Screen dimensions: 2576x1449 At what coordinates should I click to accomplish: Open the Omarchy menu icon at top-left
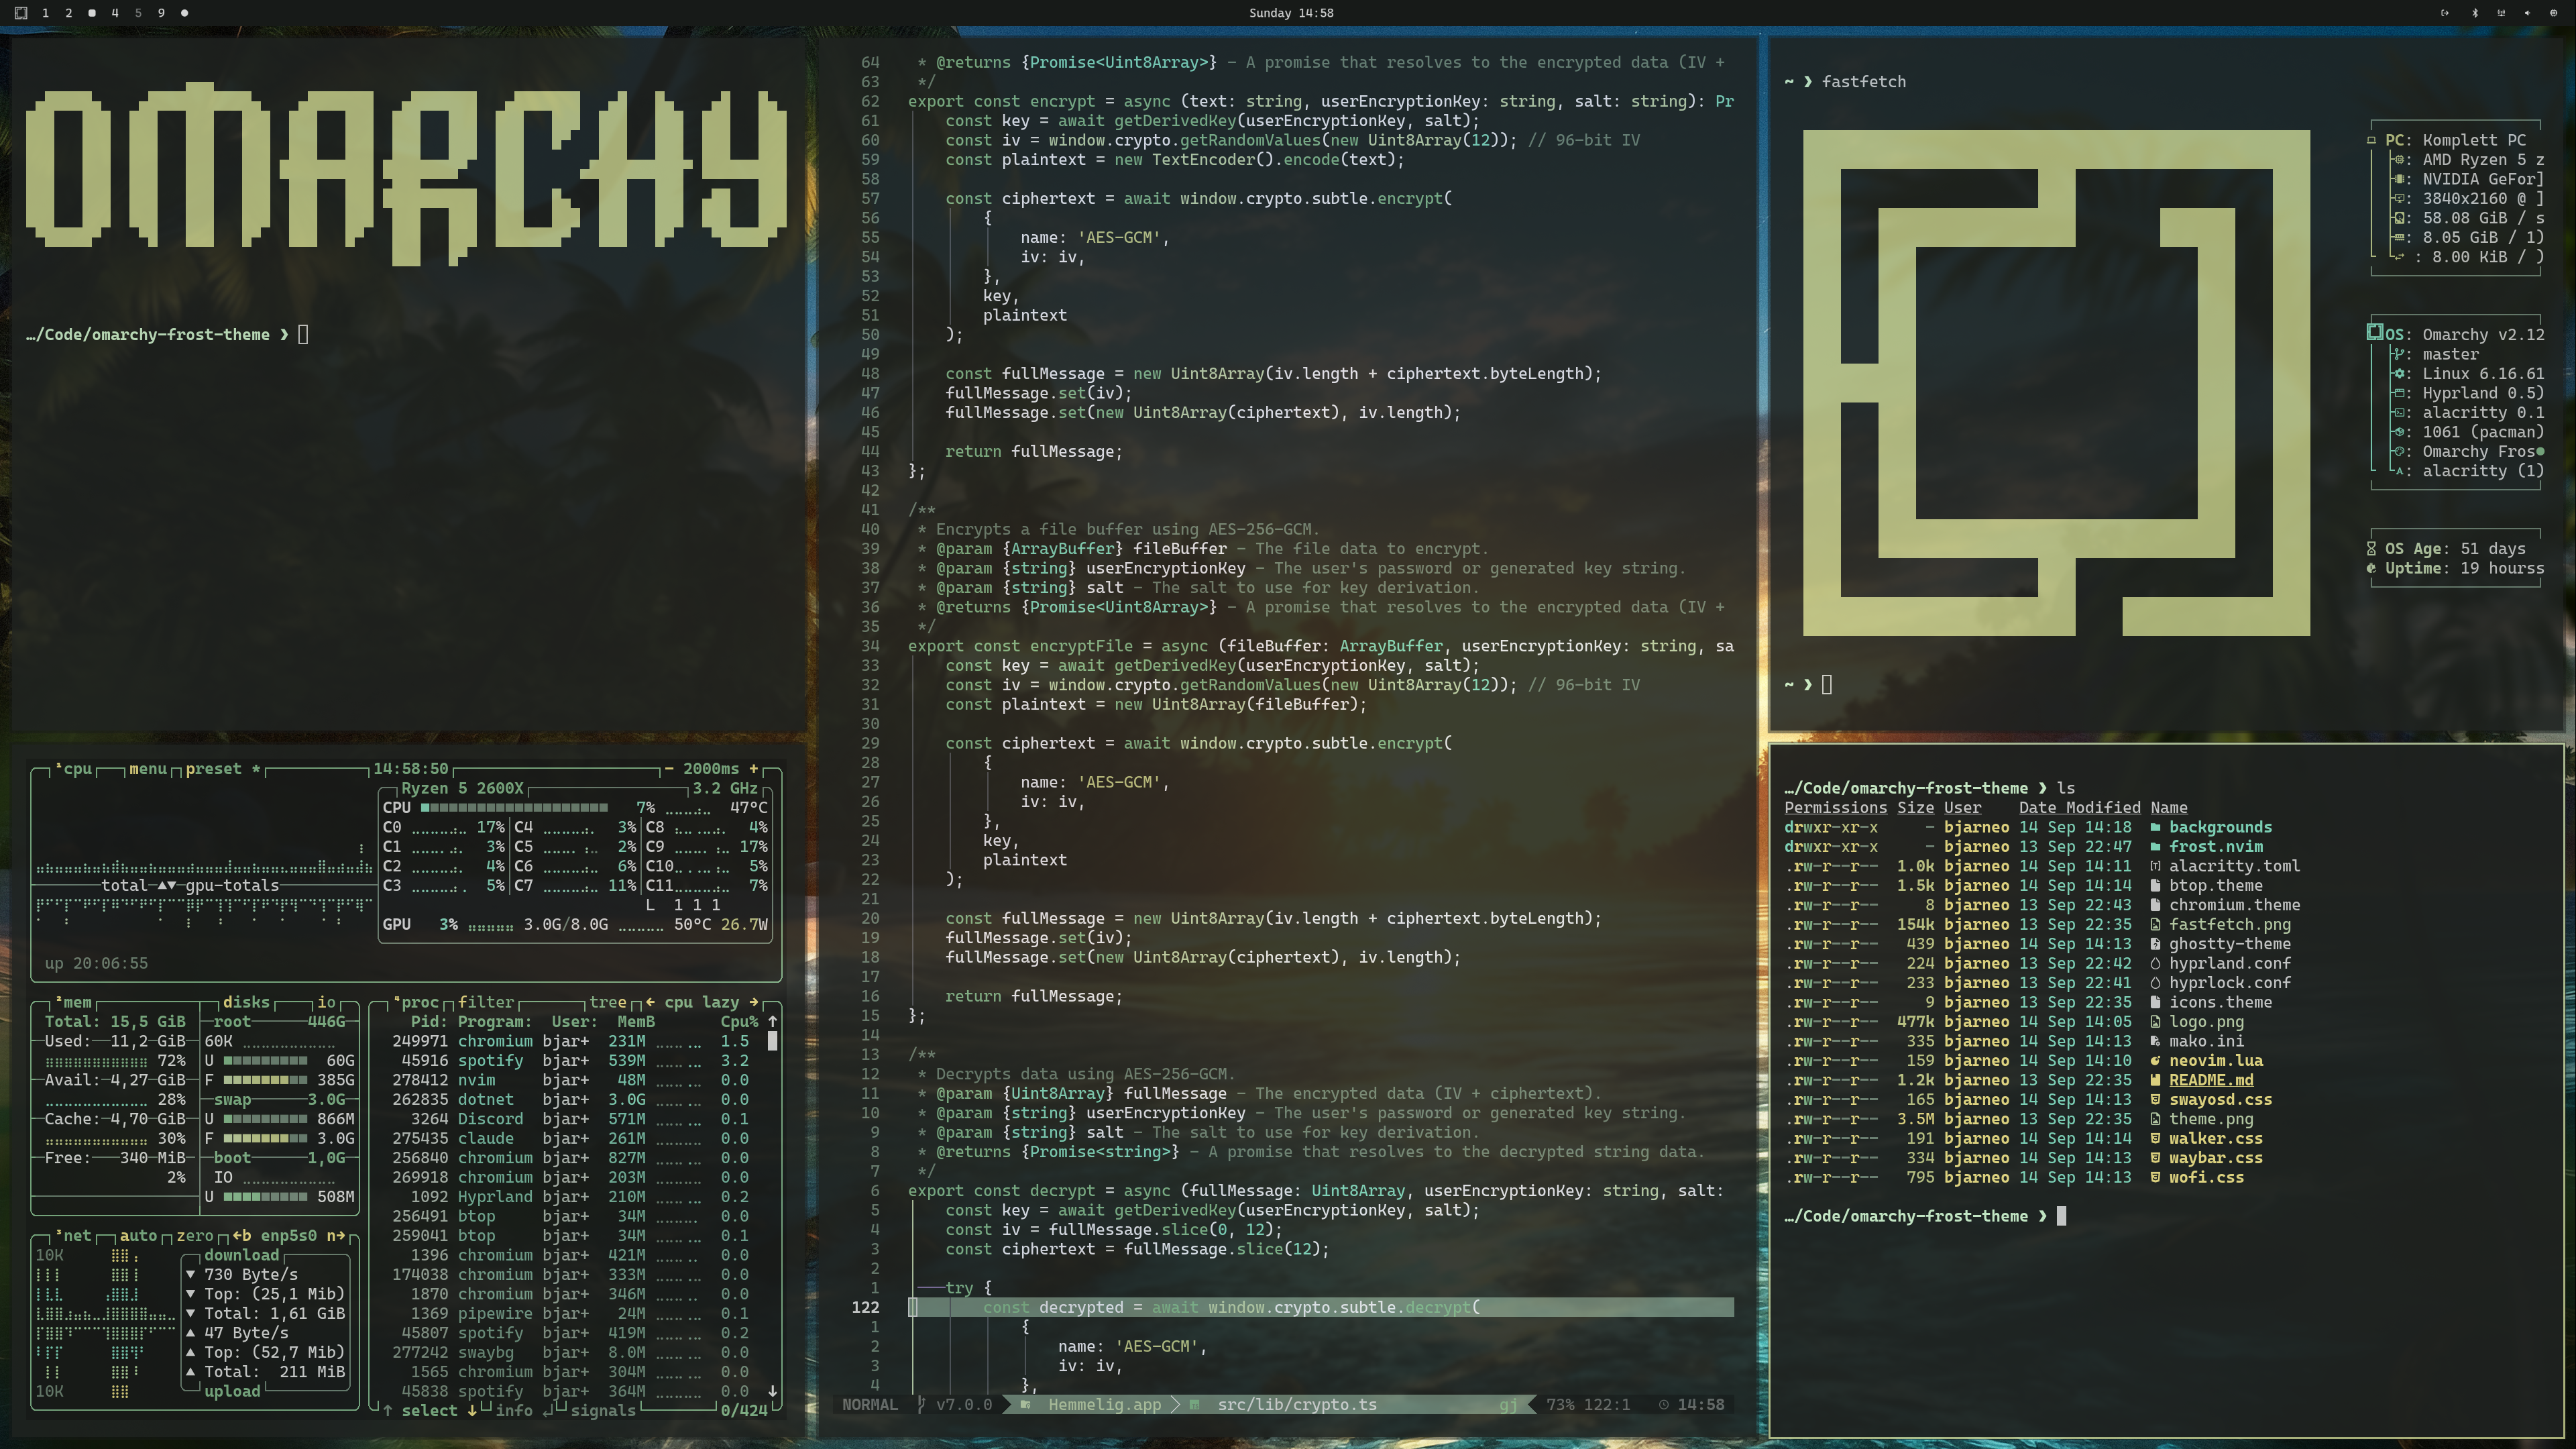coord(20,13)
